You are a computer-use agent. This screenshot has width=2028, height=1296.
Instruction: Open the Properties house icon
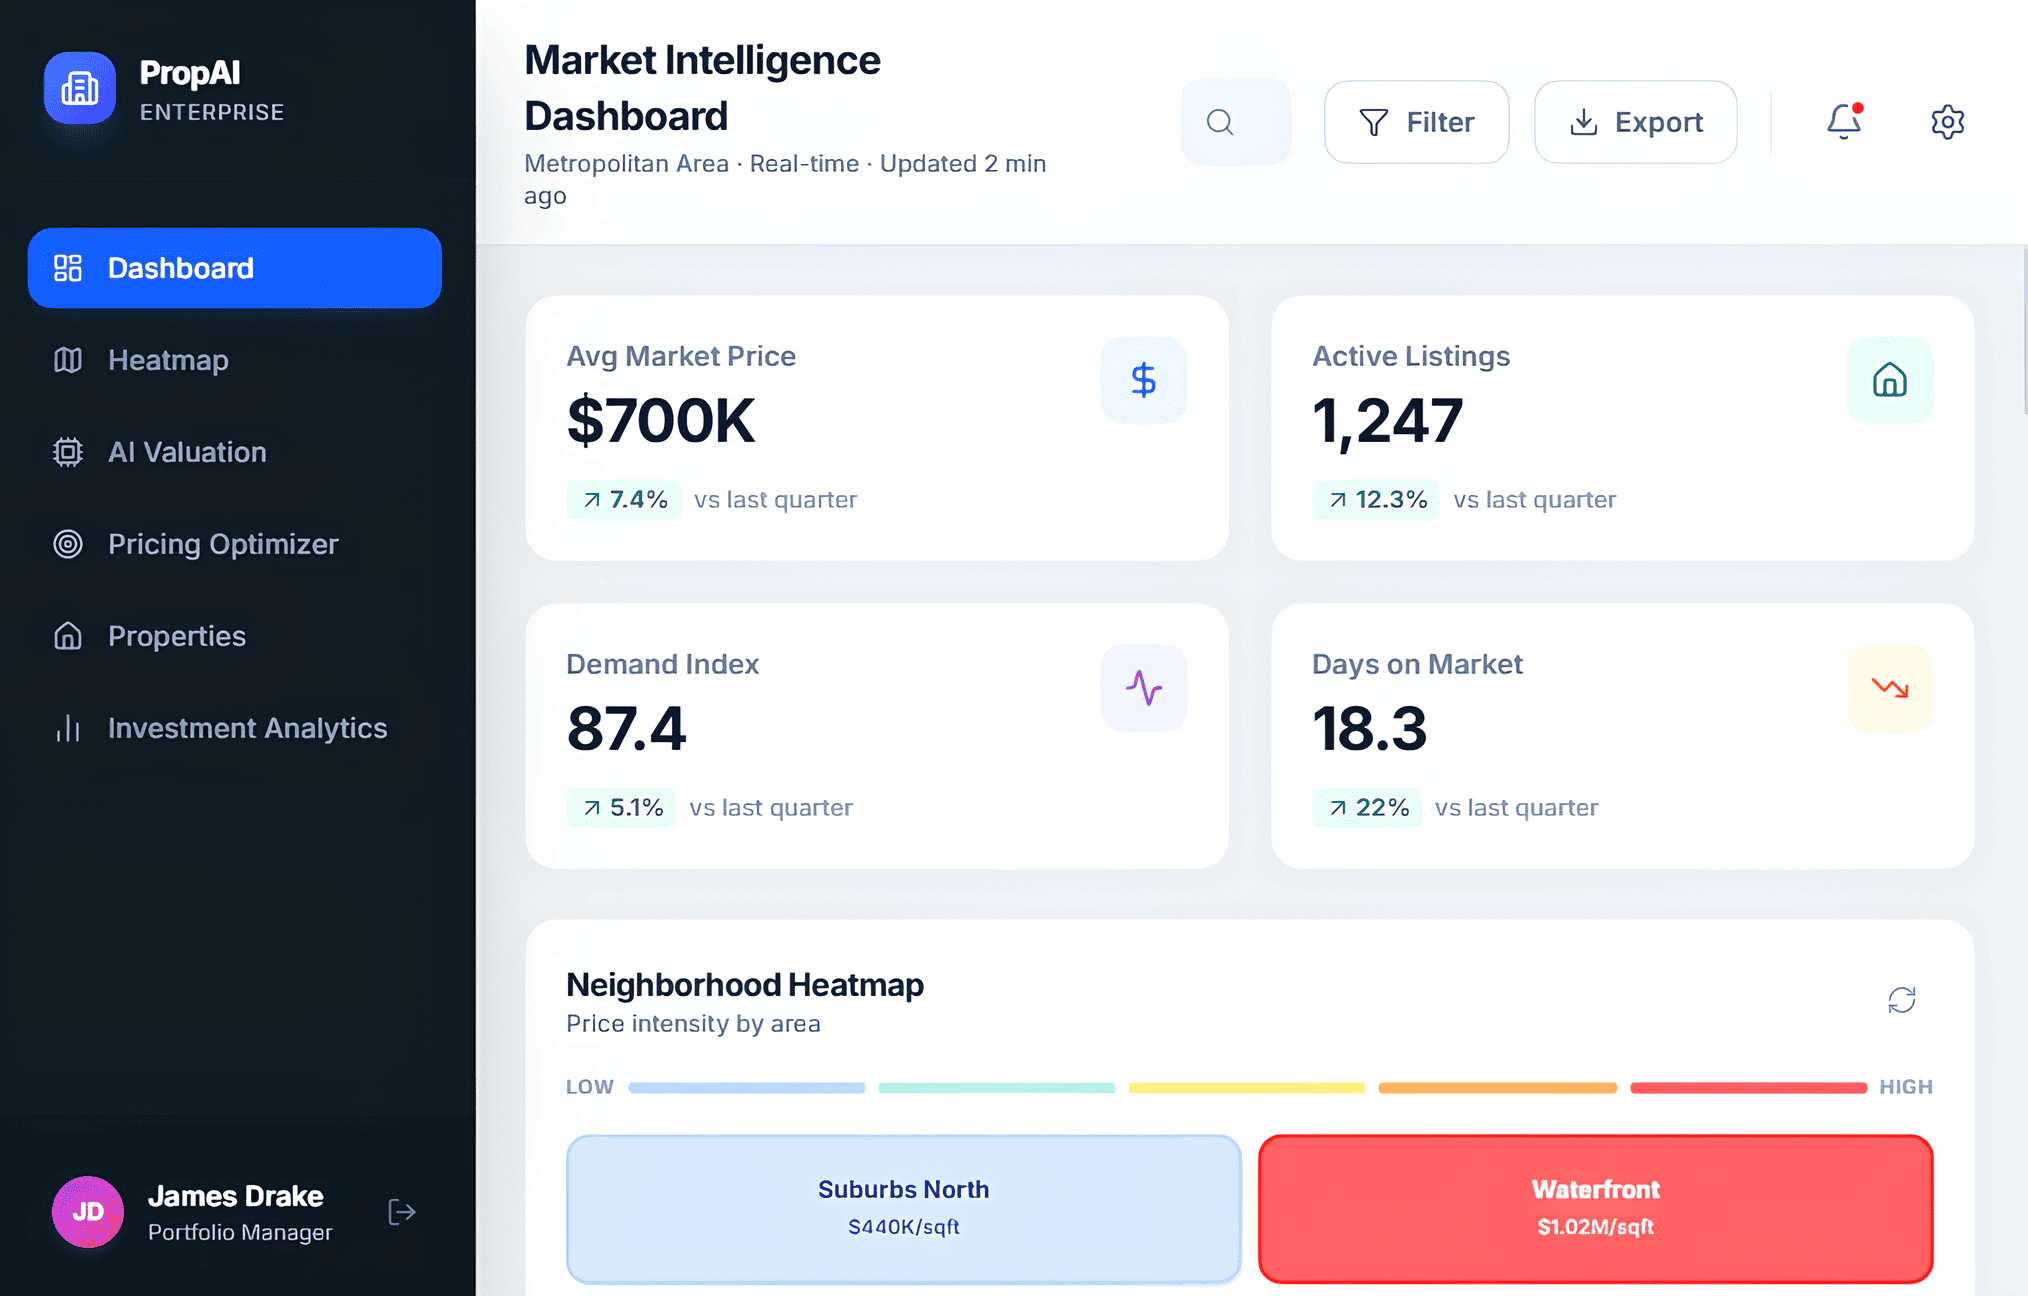click(67, 636)
